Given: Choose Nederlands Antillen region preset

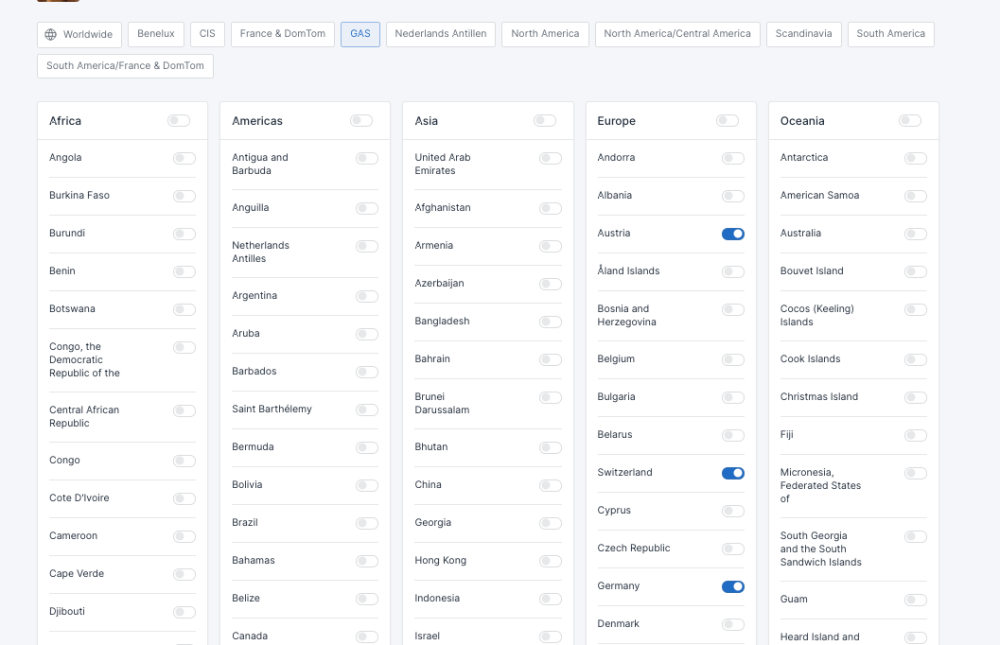Looking at the screenshot, I should pyautogui.click(x=441, y=34).
